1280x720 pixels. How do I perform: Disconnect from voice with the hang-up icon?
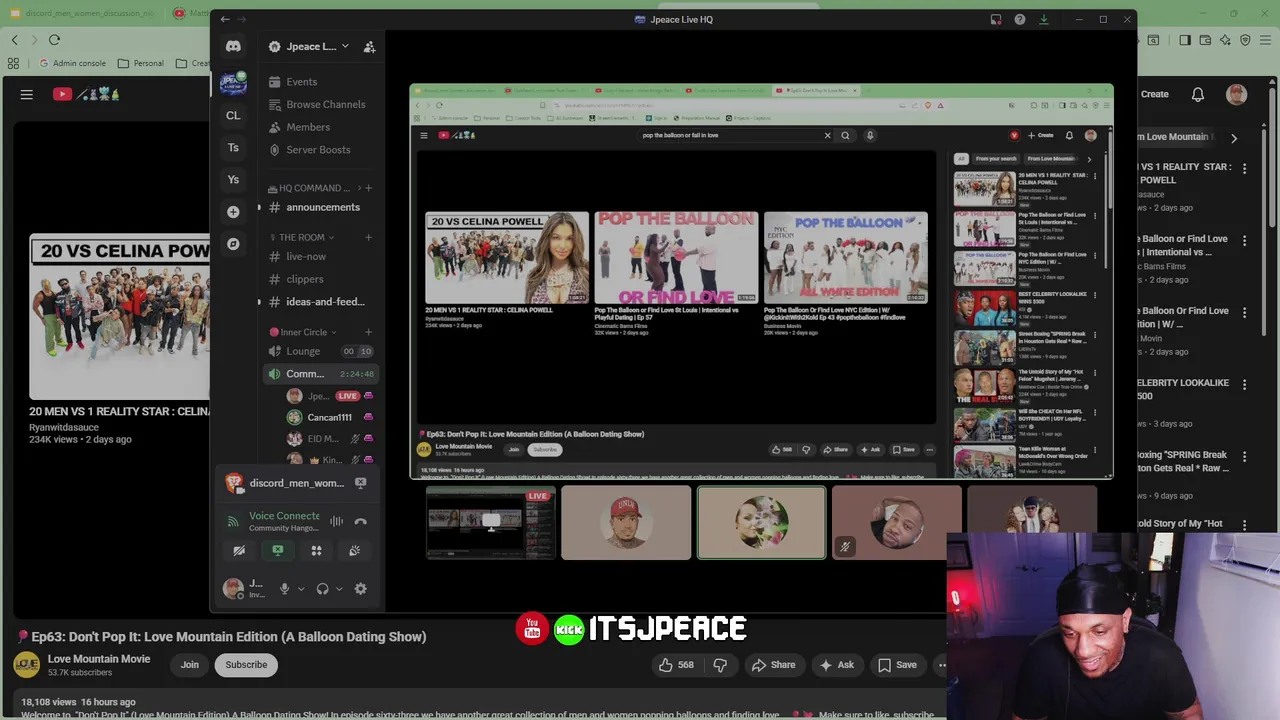pos(360,521)
